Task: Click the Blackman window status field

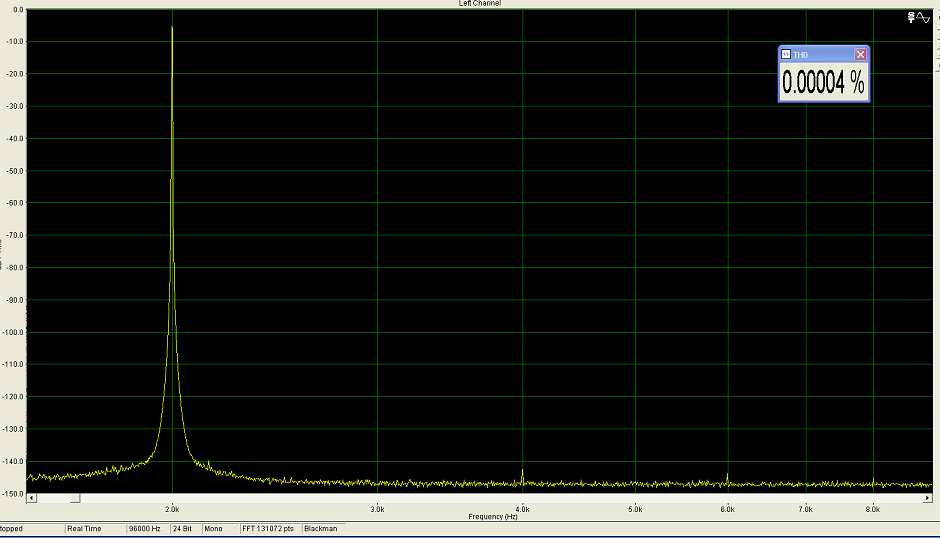Action: pyautogui.click(x=324, y=528)
